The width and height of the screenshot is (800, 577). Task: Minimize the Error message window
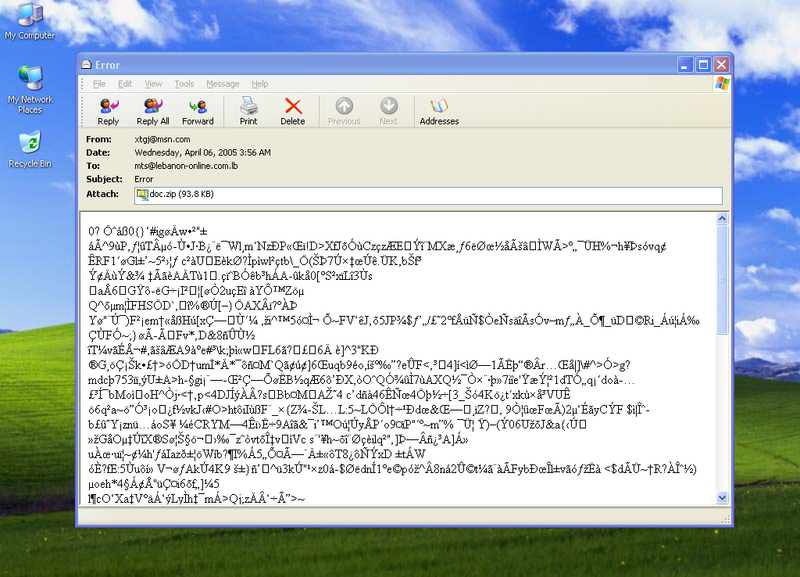point(685,65)
